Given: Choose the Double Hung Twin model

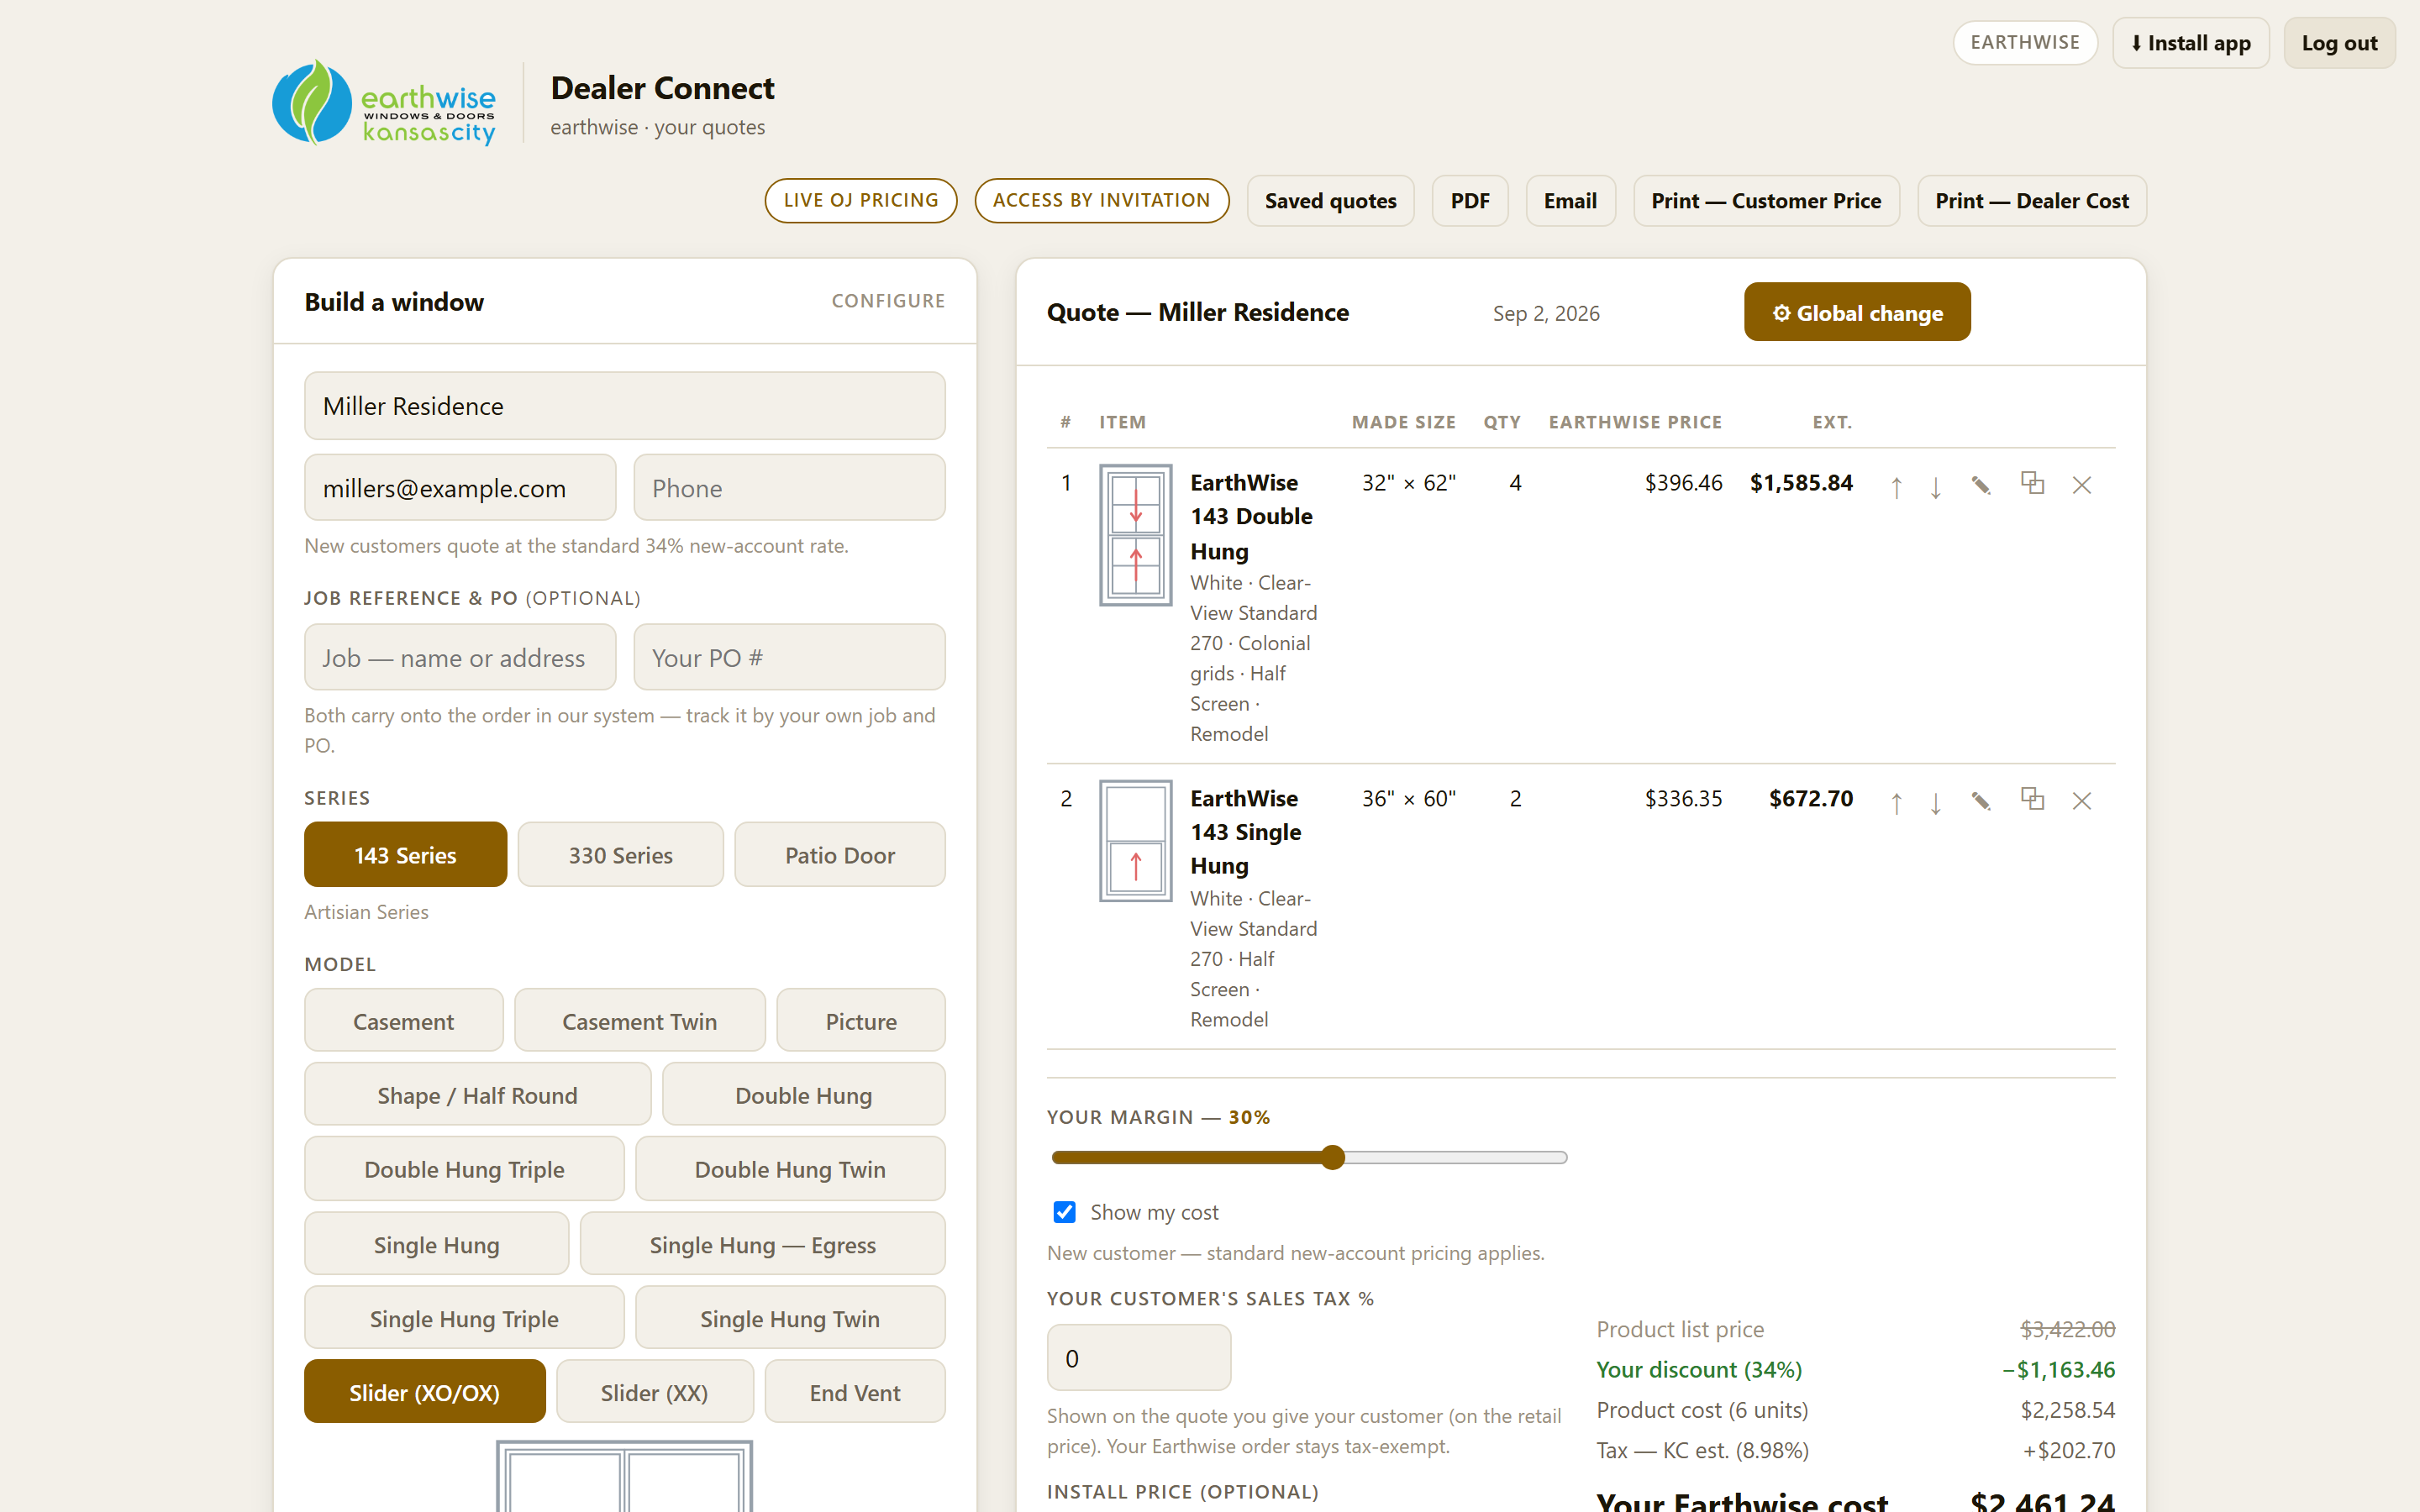Looking at the screenshot, I should 790,1169.
